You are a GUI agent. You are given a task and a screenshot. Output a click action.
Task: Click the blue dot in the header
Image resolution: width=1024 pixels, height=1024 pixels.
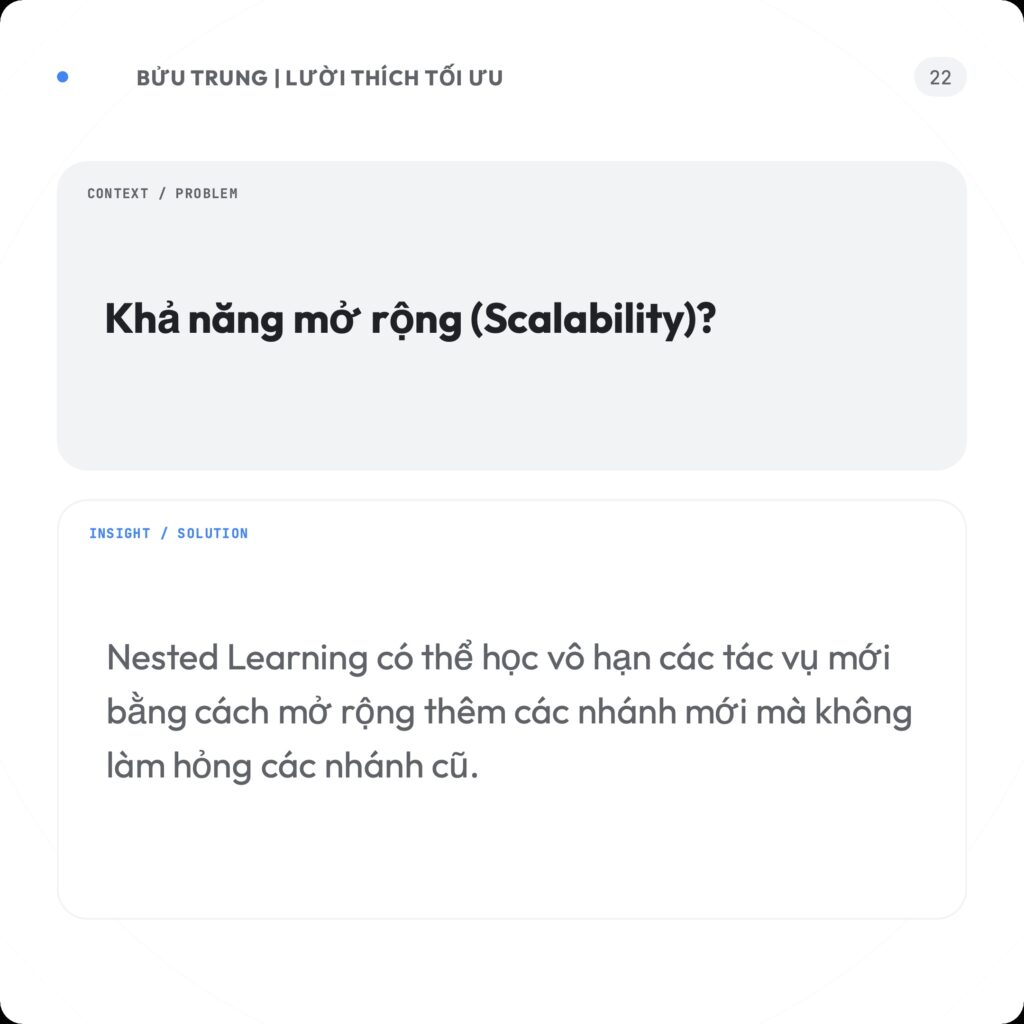point(63,77)
